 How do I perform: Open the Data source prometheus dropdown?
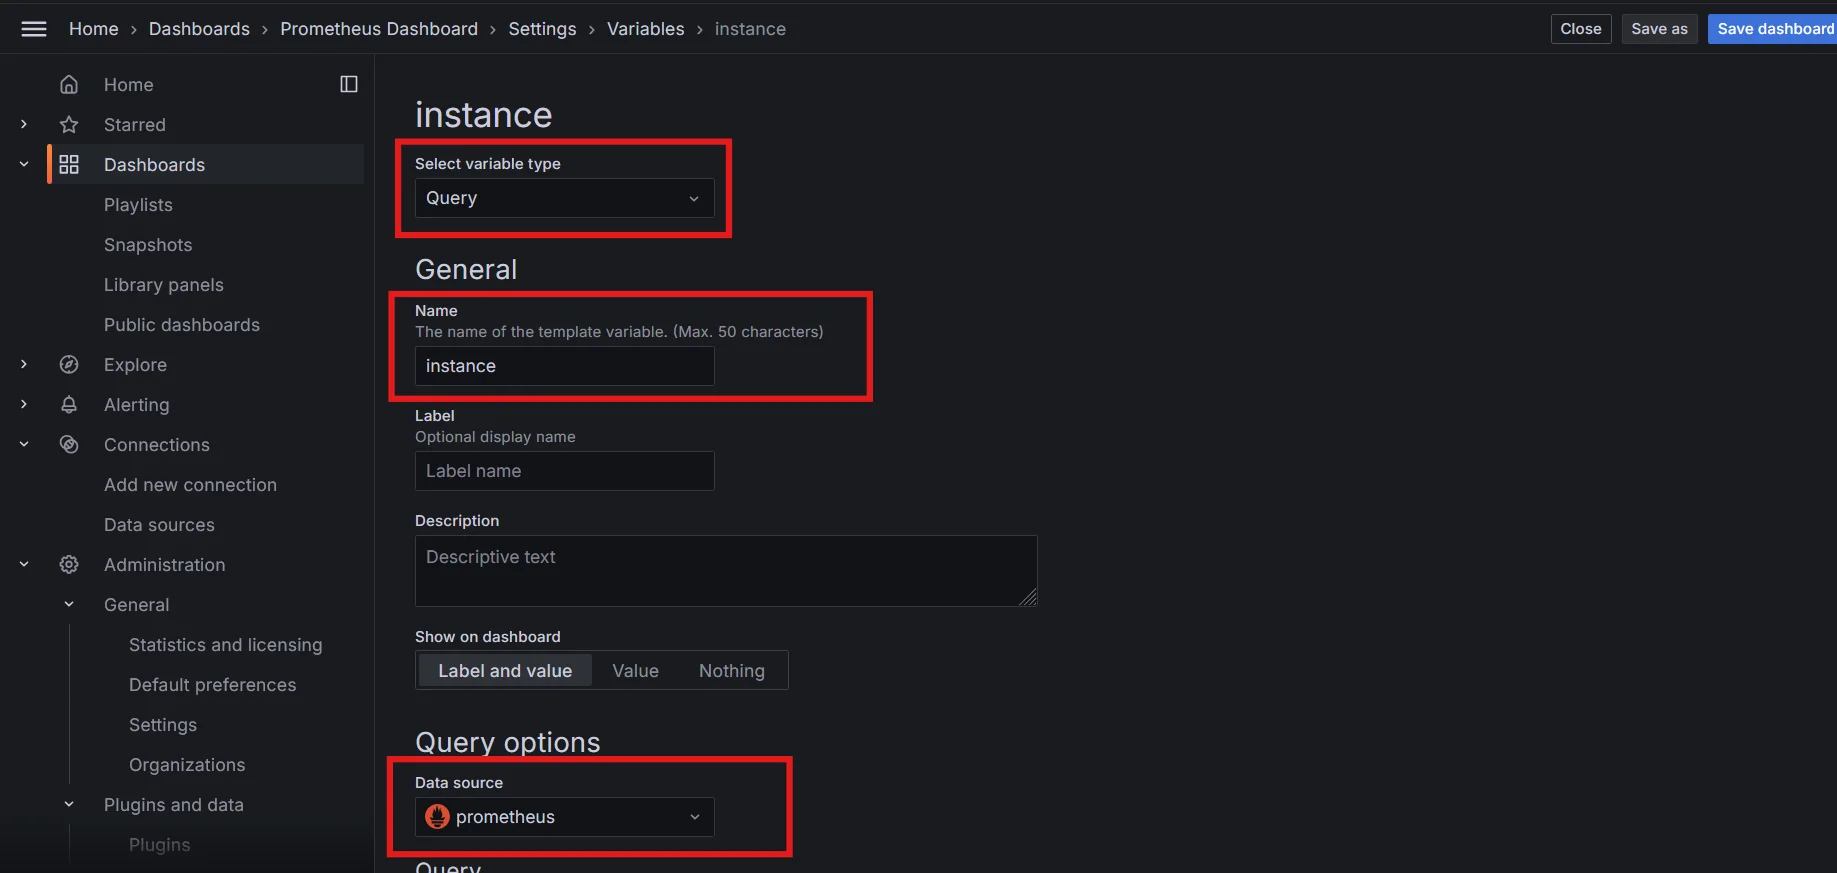point(565,817)
